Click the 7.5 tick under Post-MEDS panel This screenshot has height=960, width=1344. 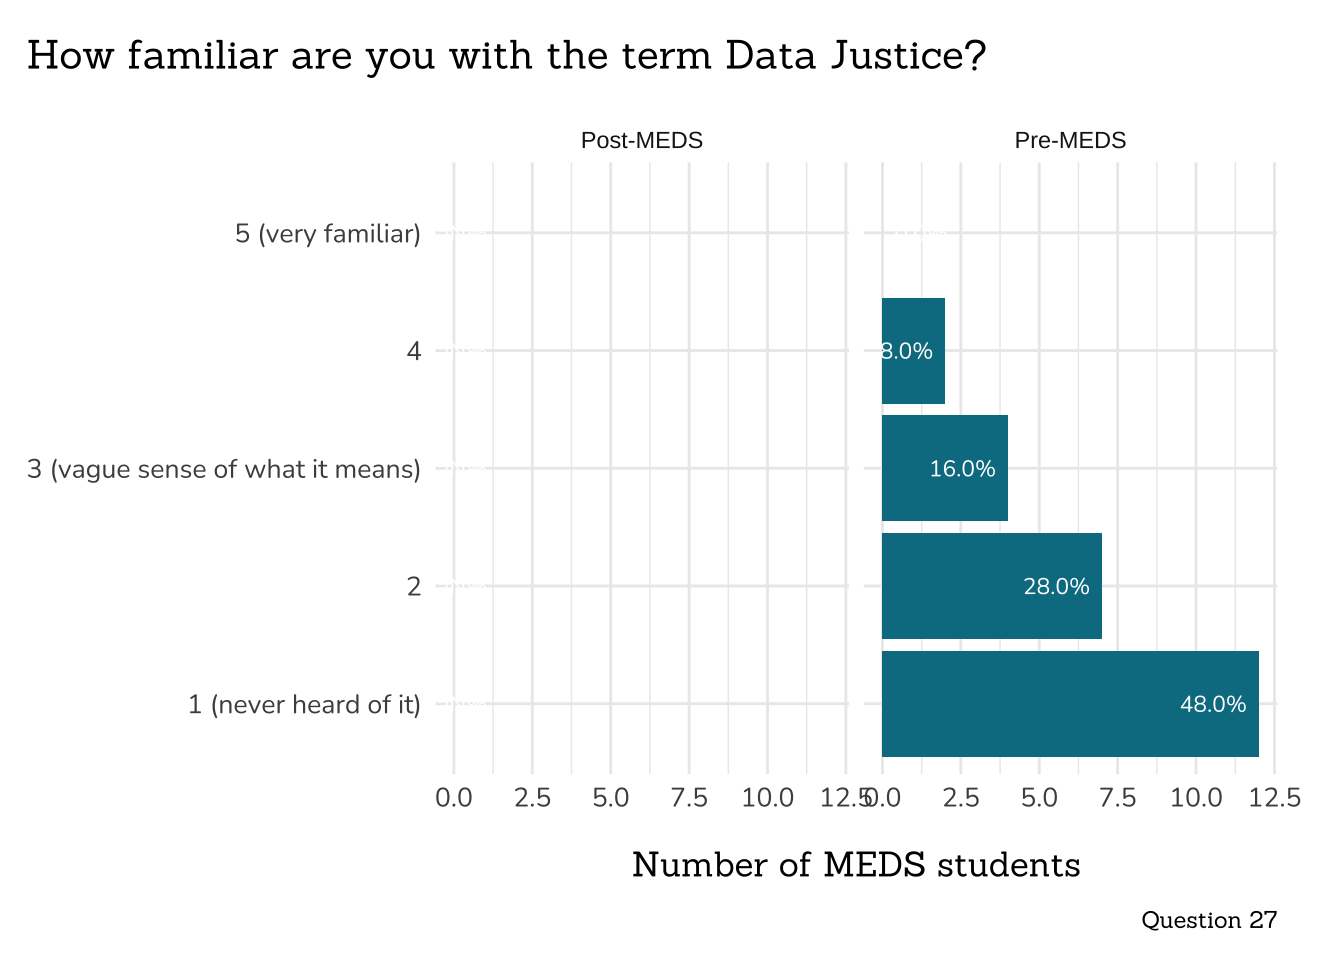[x=689, y=798]
